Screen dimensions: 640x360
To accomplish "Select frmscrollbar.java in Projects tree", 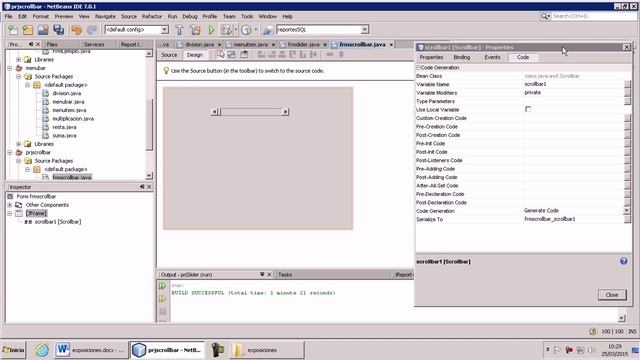I will [x=72, y=178].
